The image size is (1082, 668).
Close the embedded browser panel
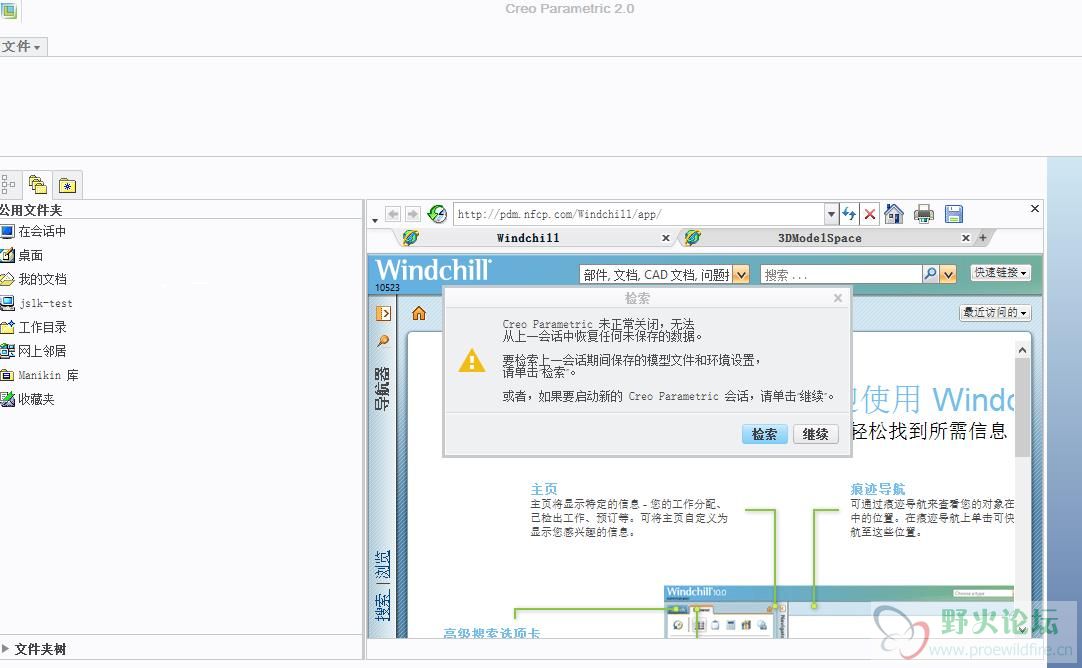(x=1034, y=208)
